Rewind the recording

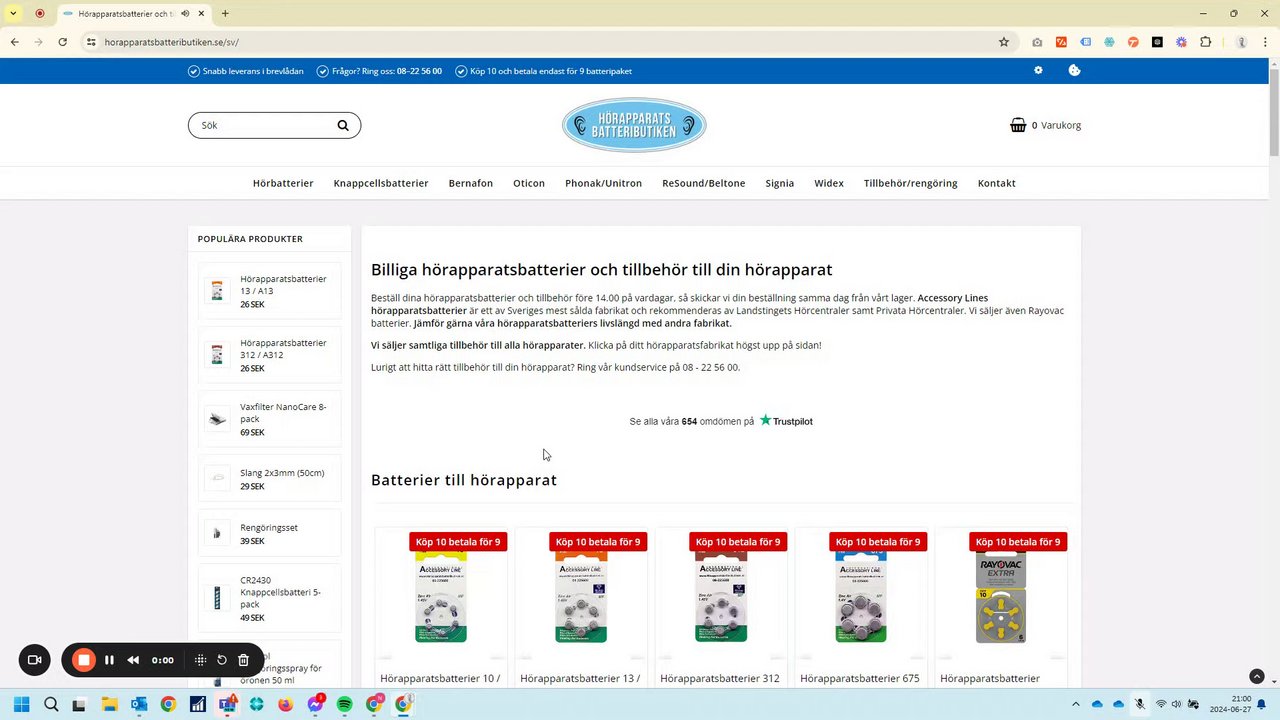tap(133, 660)
